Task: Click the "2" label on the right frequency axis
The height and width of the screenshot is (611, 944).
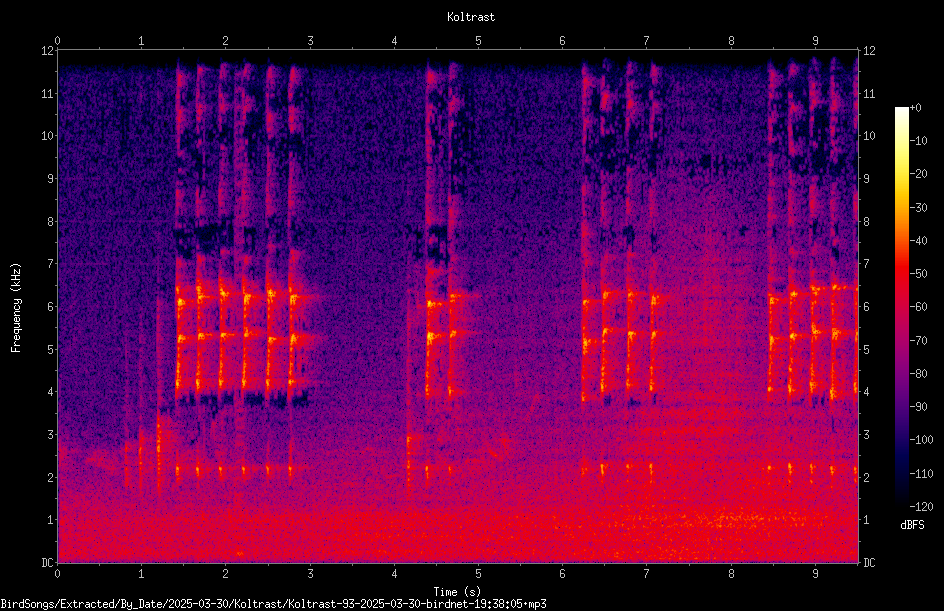Action: (866, 477)
